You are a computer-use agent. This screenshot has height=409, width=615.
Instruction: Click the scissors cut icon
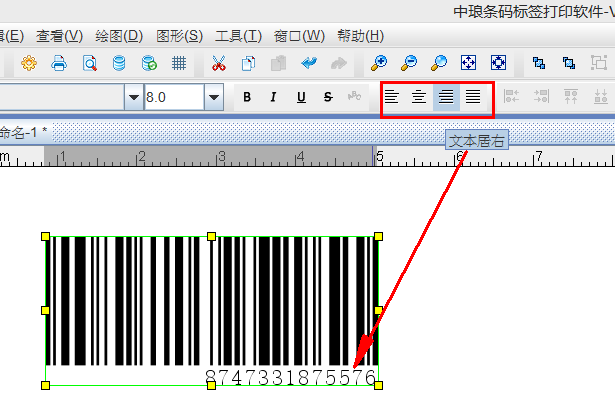(218, 63)
